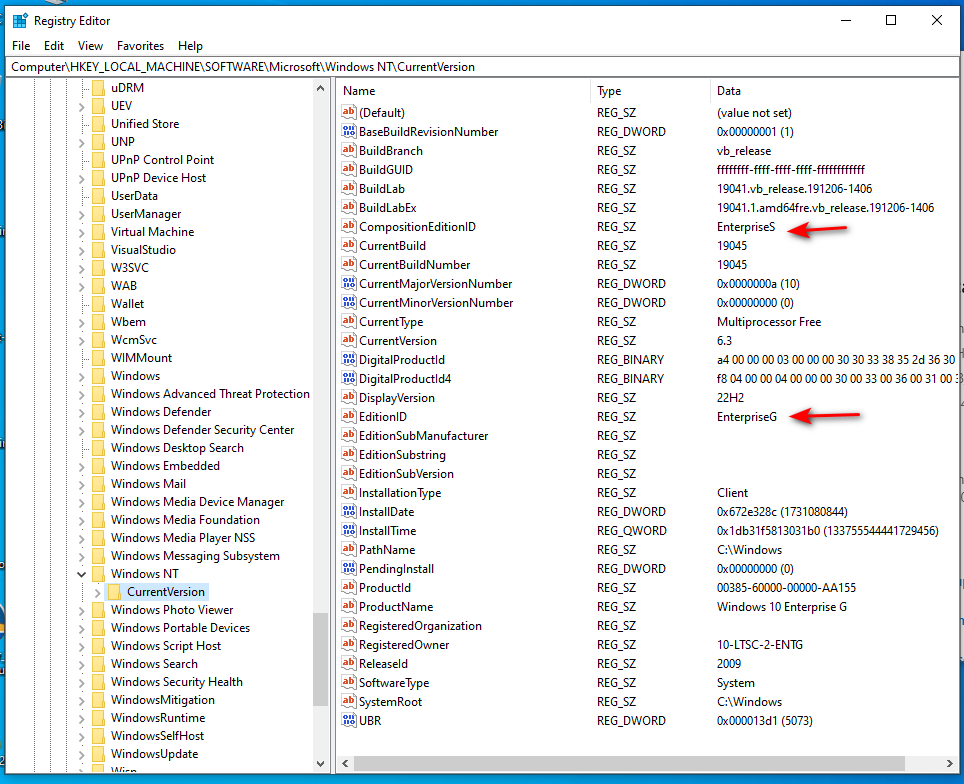Click the string icon next to ProductName

point(349,606)
